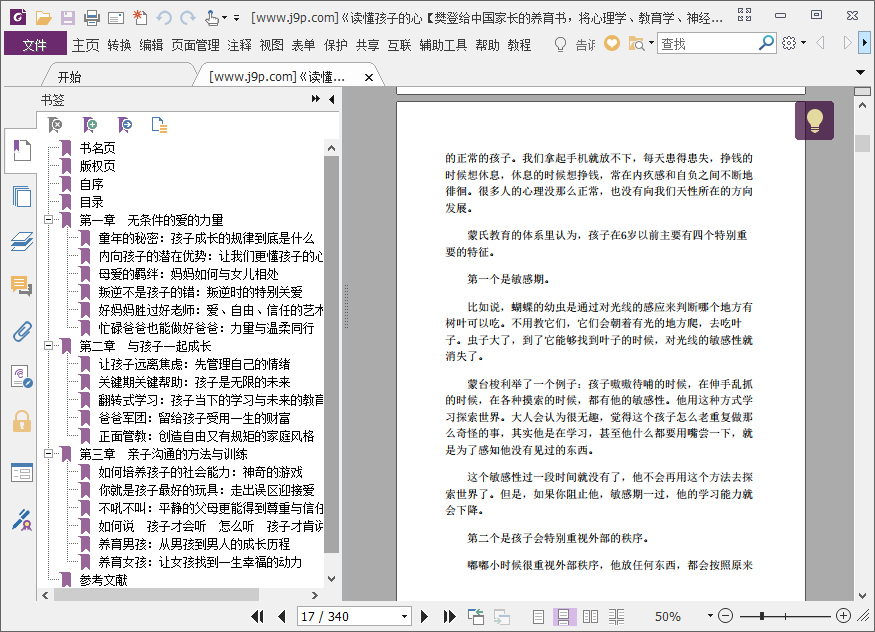Collapse the 第三章 bookmark node
This screenshot has height=632, width=875.
(x=48, y=454)
